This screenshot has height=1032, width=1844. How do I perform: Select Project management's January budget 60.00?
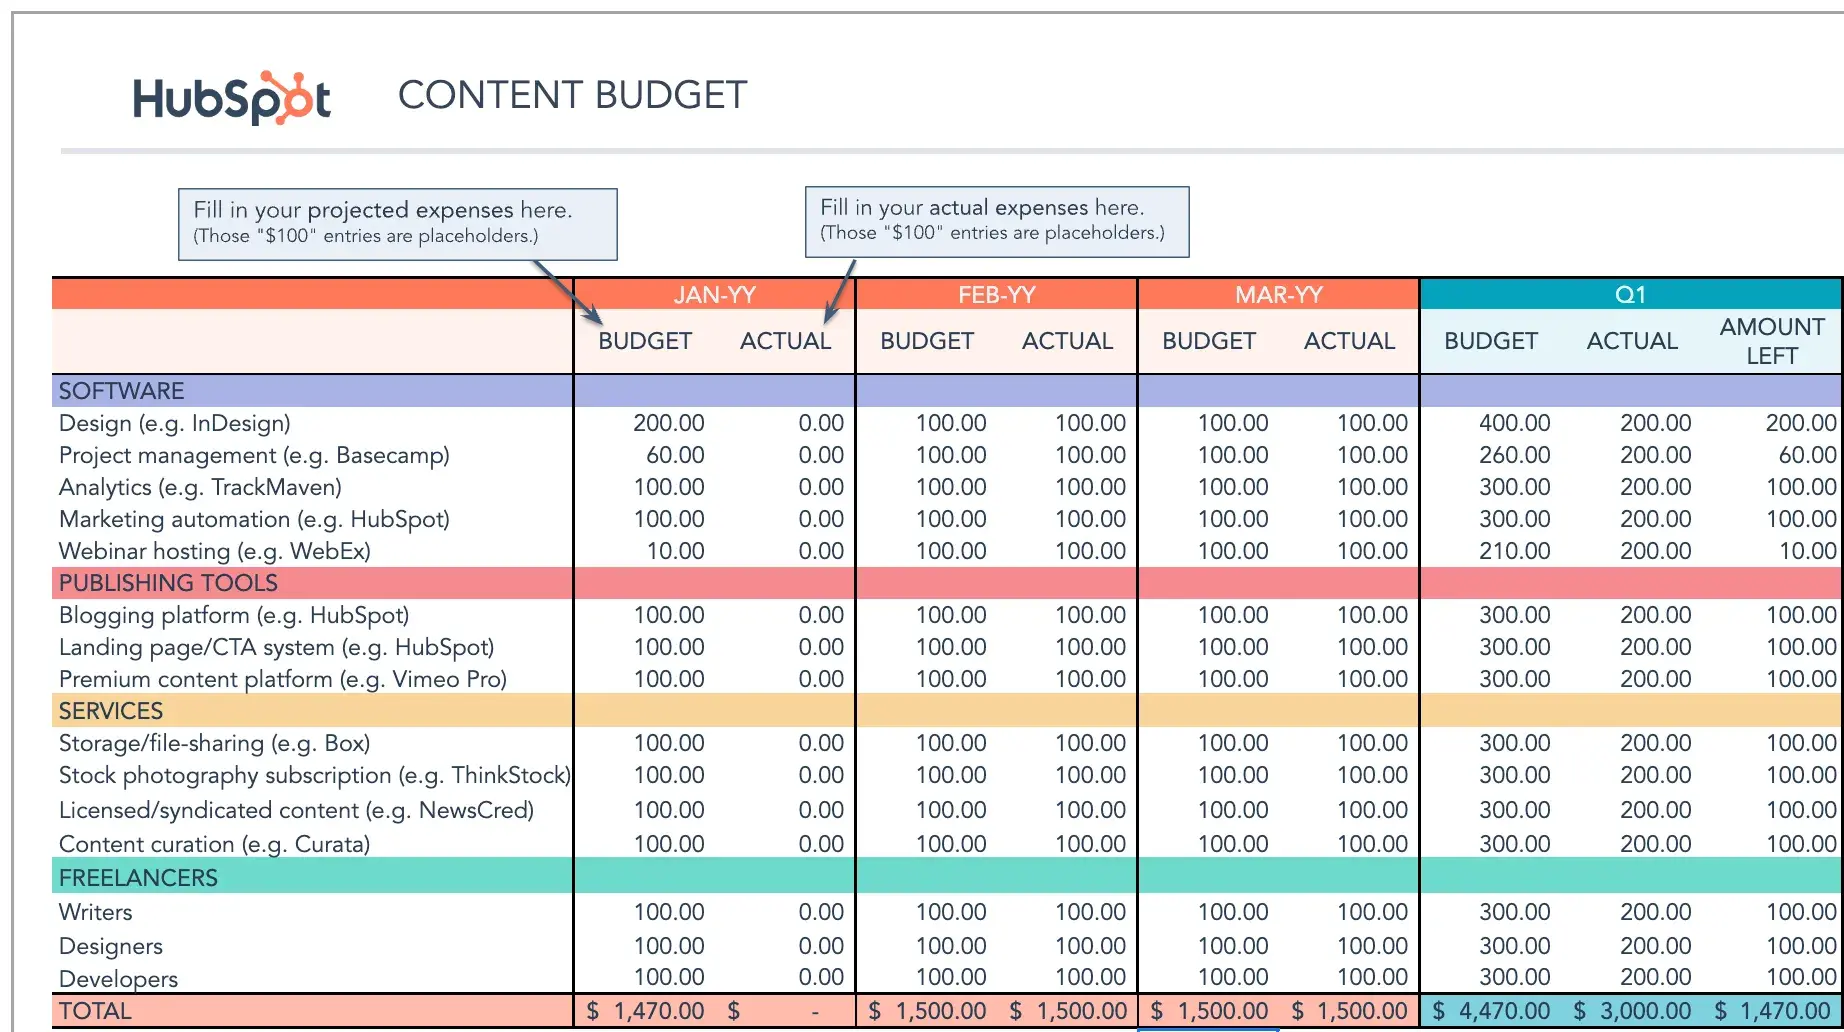(x=675, y=455)
